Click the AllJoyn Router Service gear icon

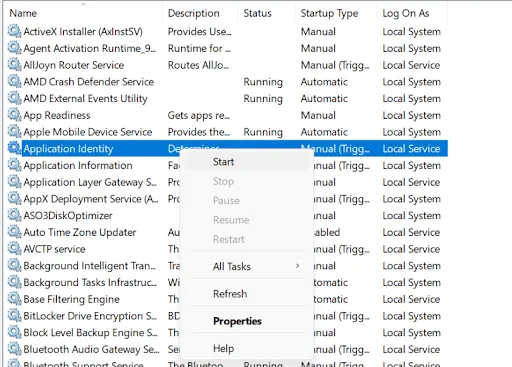(x=14, y=64)
